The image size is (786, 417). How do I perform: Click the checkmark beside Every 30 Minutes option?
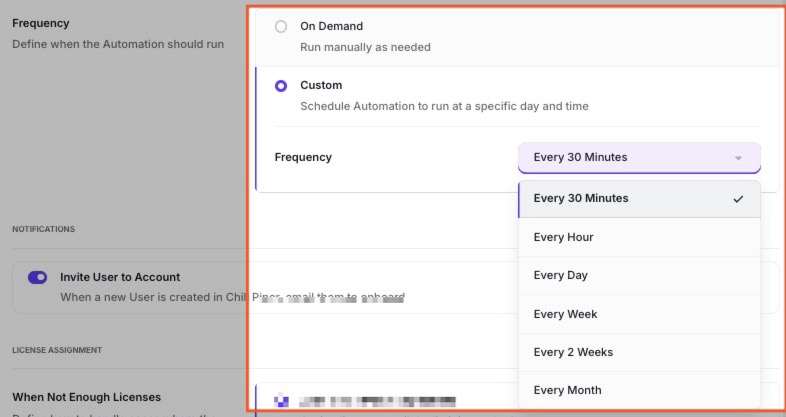pos(738,199)
